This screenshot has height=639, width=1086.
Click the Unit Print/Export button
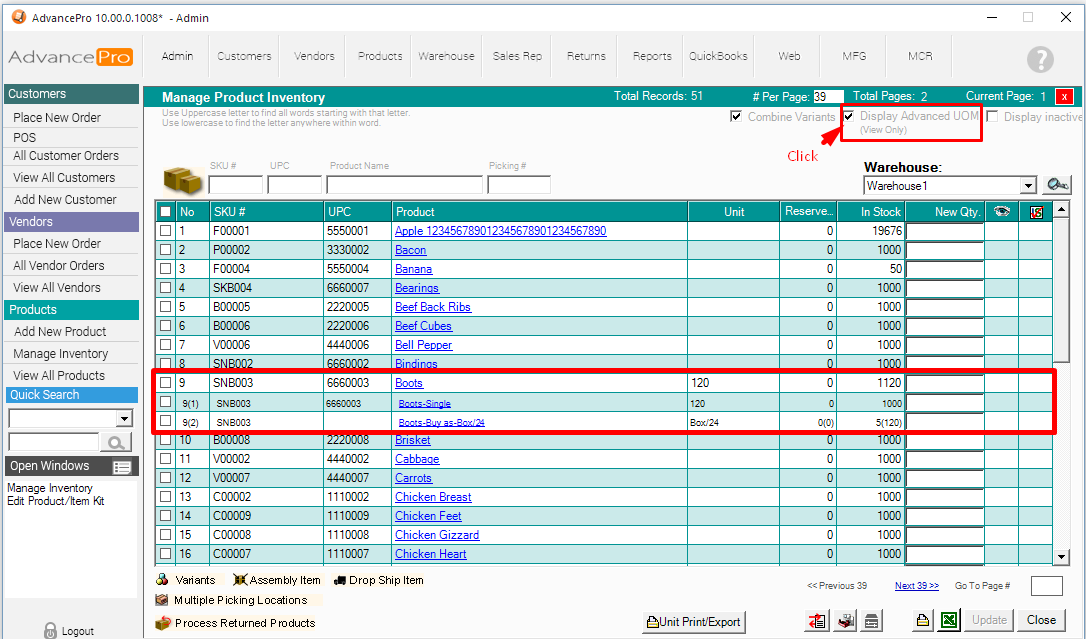point(694,622)
